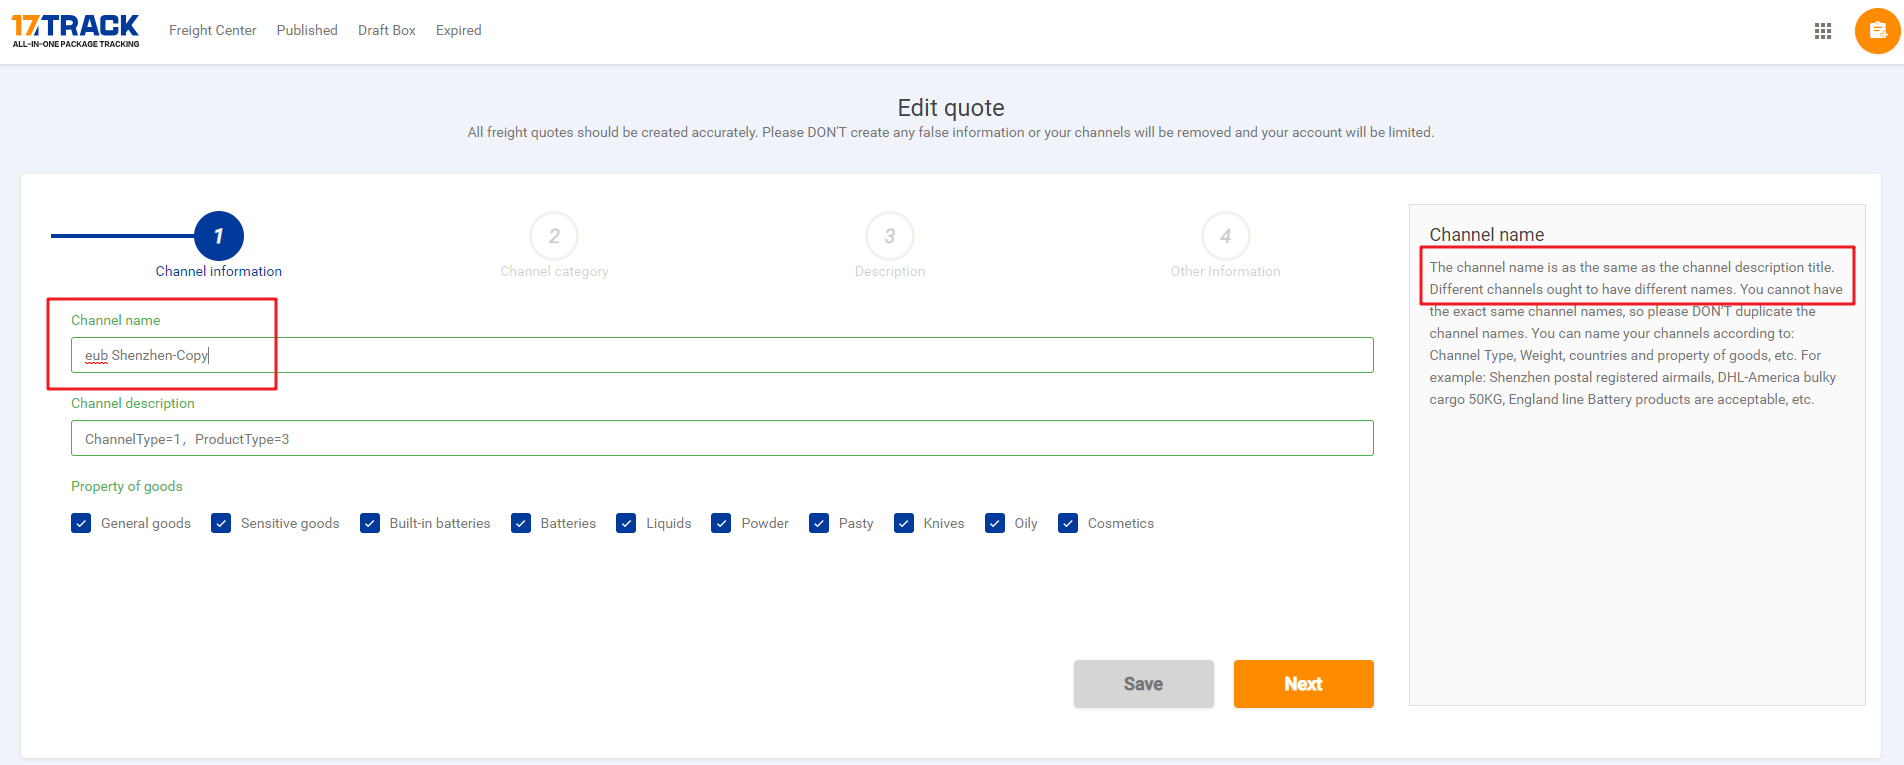View the Published quotes

(x=307, y=30)
